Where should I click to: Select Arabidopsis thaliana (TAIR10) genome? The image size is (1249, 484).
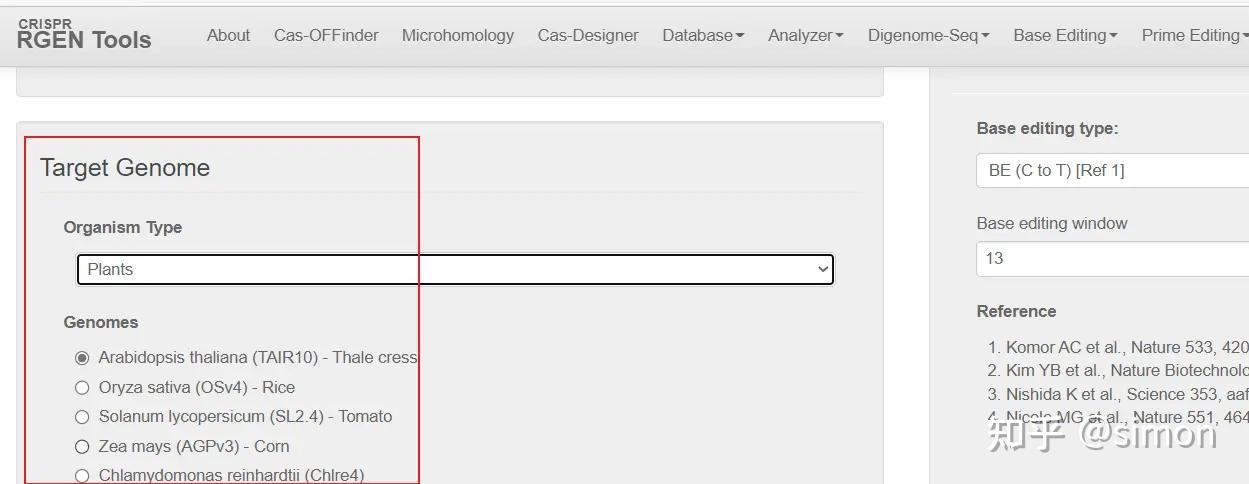(x=82, y=357)
